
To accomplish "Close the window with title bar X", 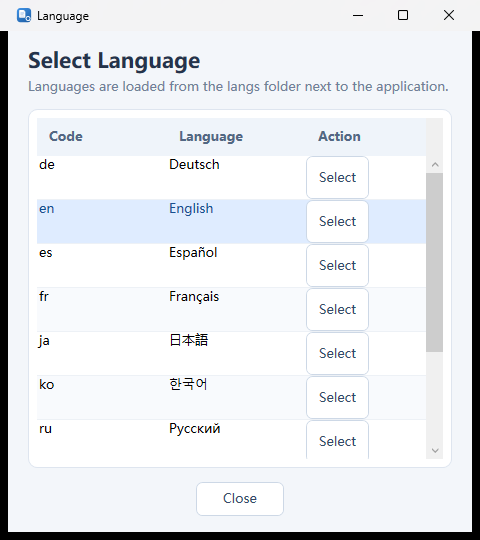I will (x=449, y=15).
